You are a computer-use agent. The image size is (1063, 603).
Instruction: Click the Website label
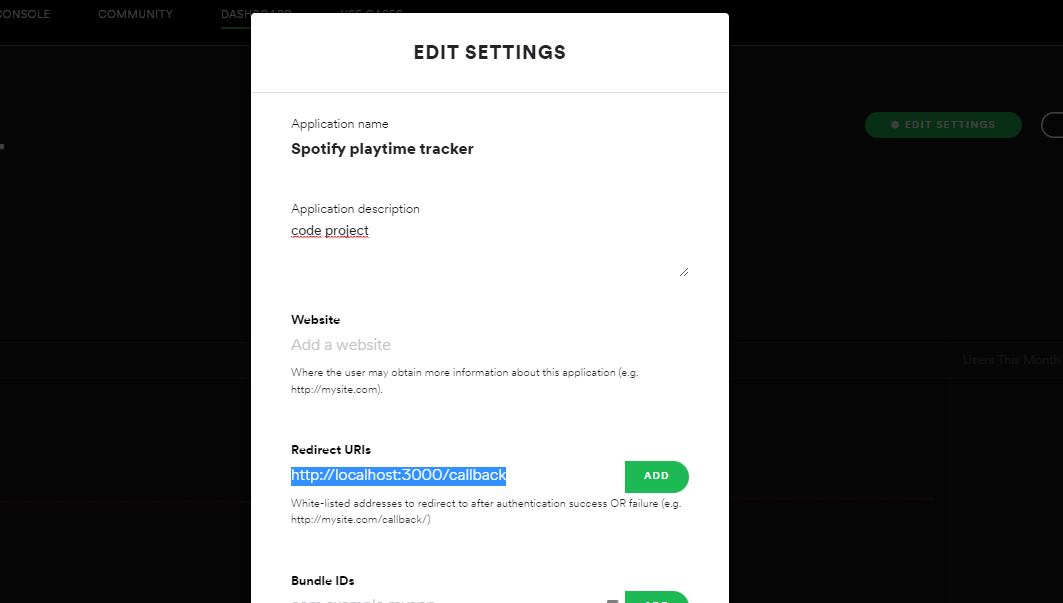(315, 320)
